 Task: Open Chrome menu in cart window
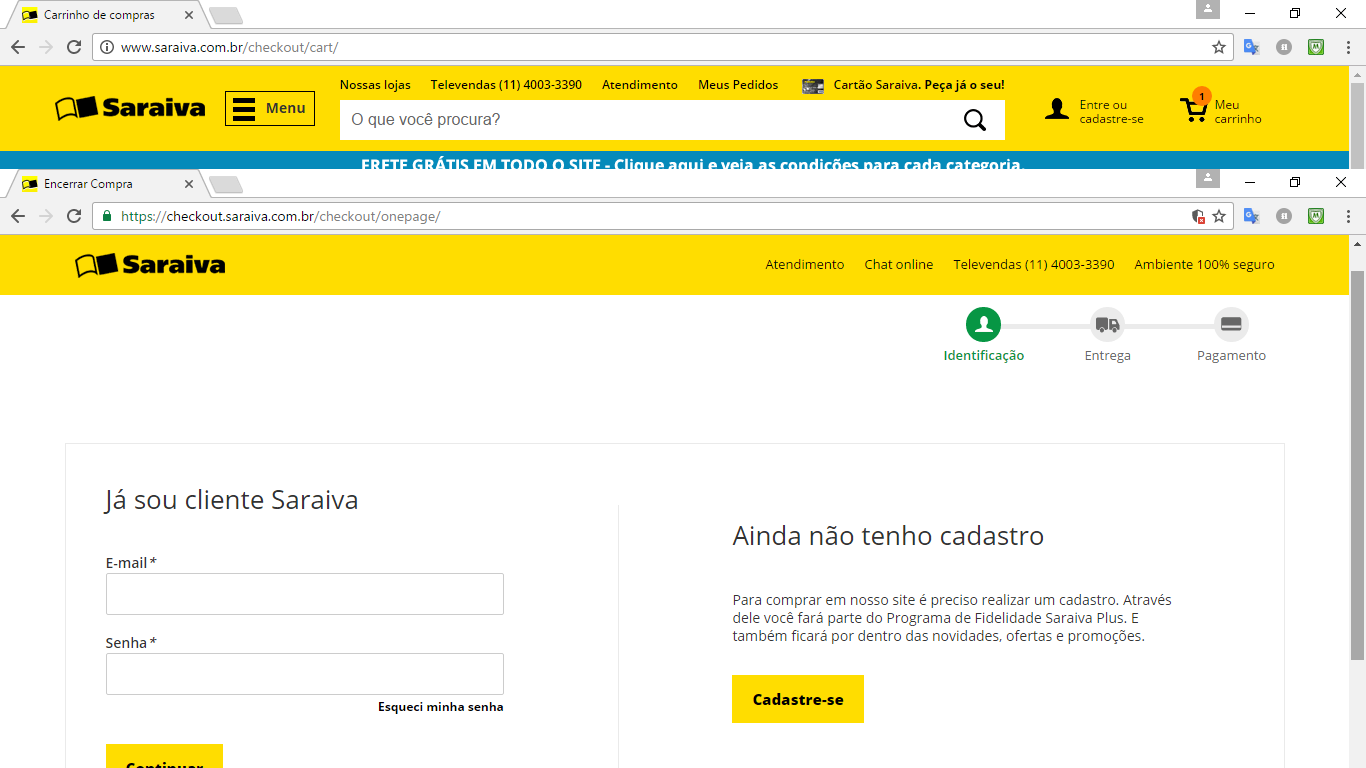[x=1349, y=47]
